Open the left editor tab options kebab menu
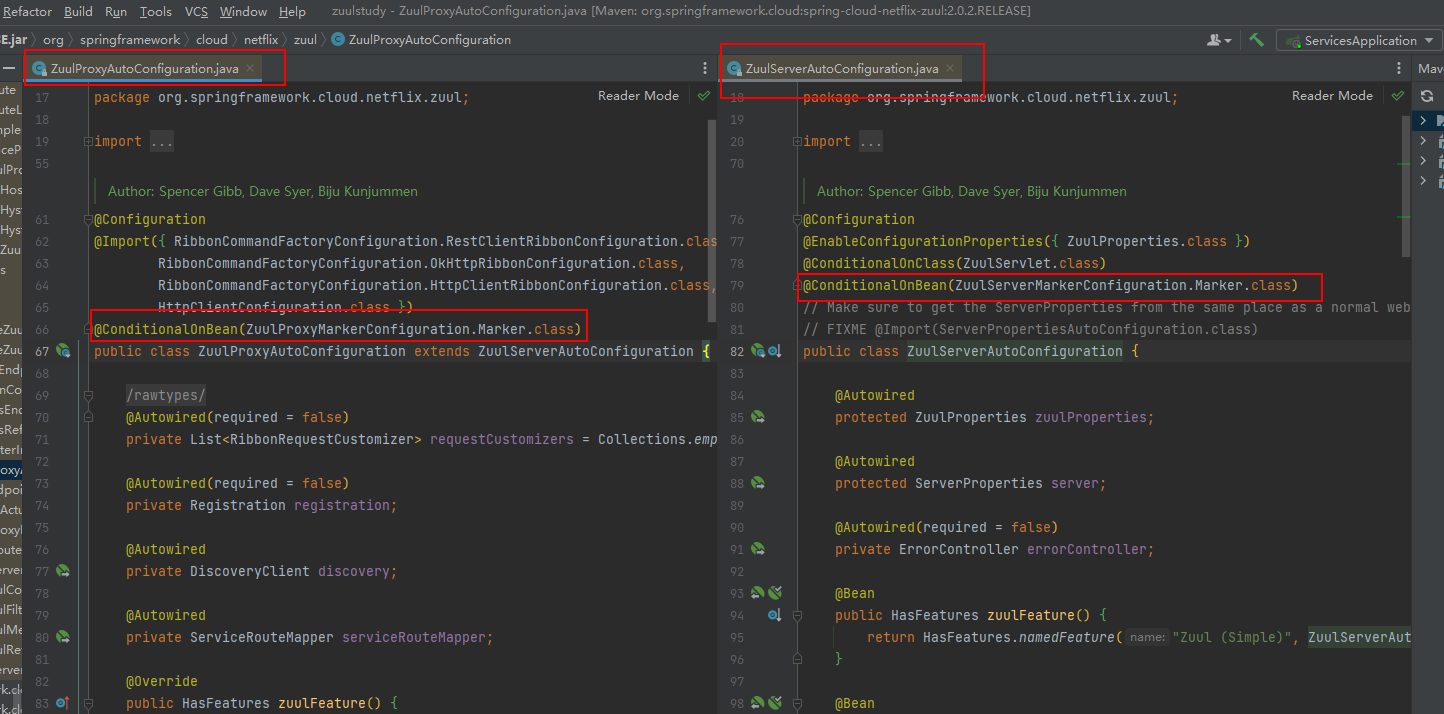 [x=705, y=68]
